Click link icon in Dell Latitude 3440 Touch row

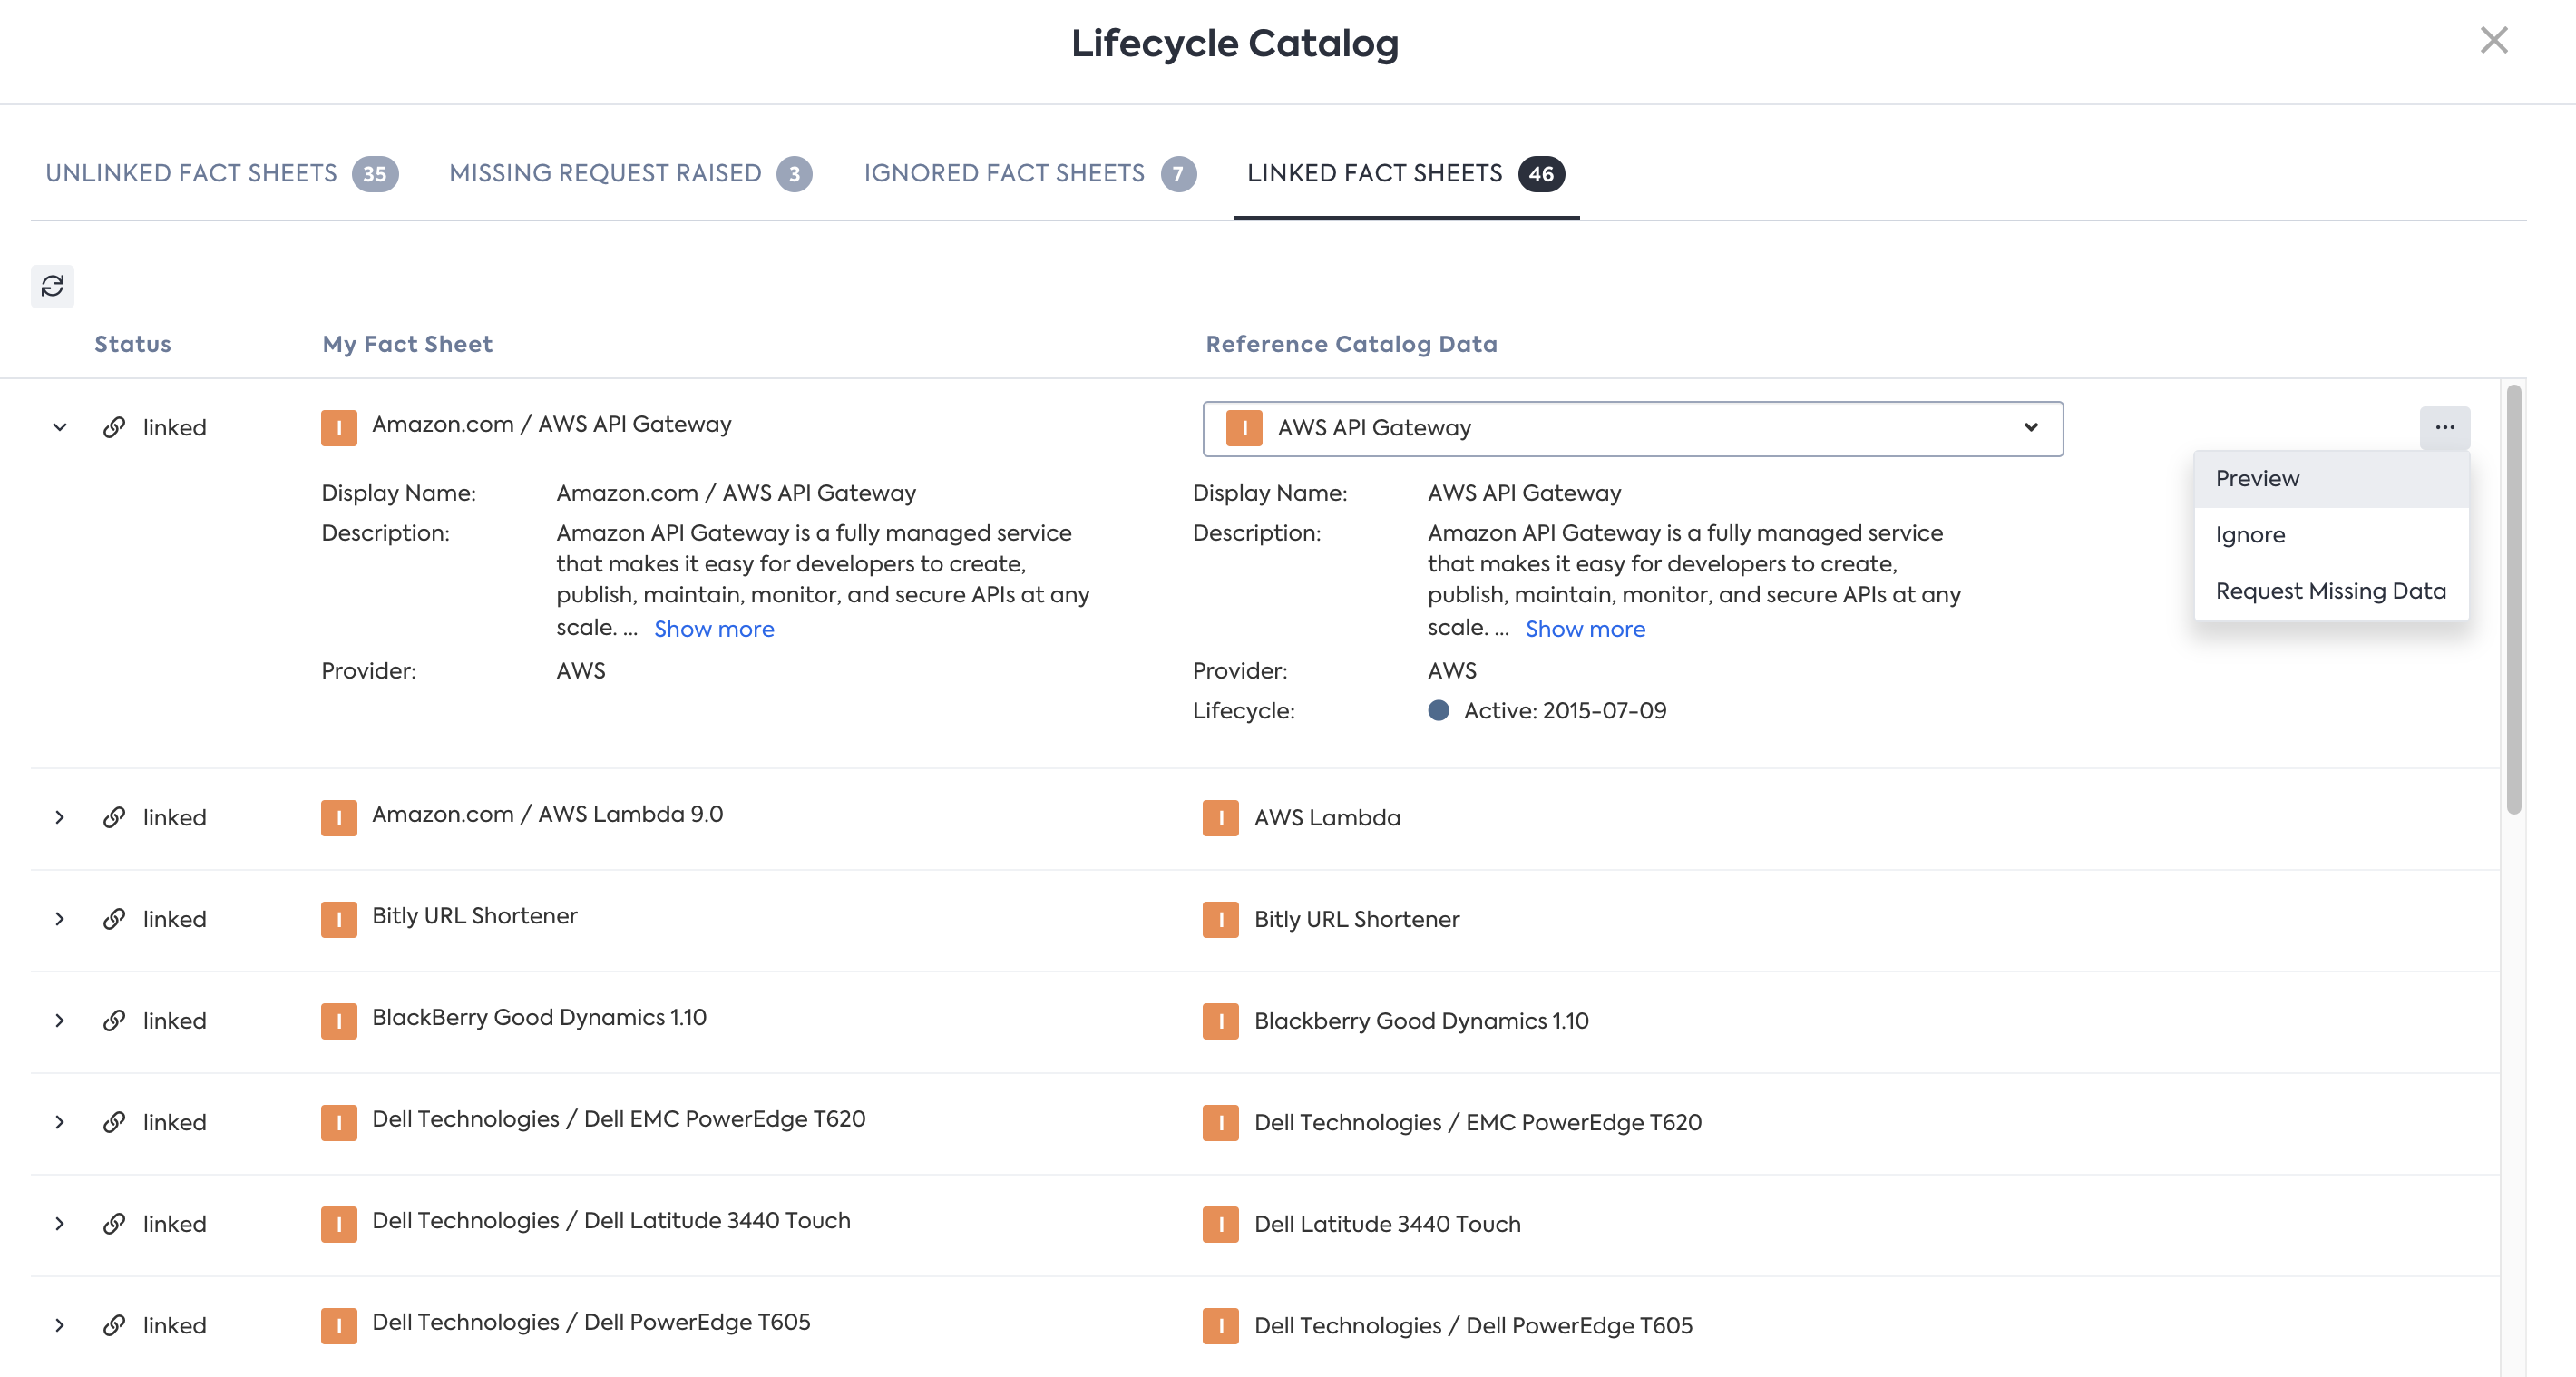point(114,1223)
